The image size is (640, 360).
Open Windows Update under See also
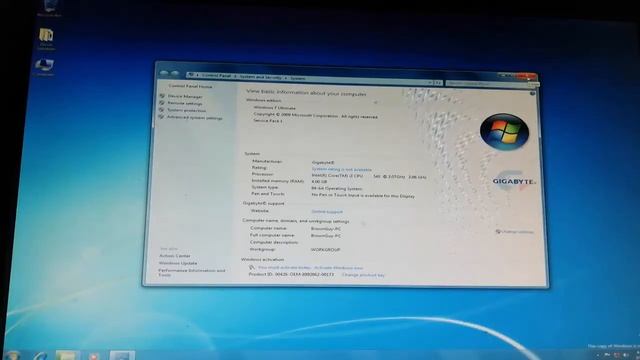pos(178,264)
